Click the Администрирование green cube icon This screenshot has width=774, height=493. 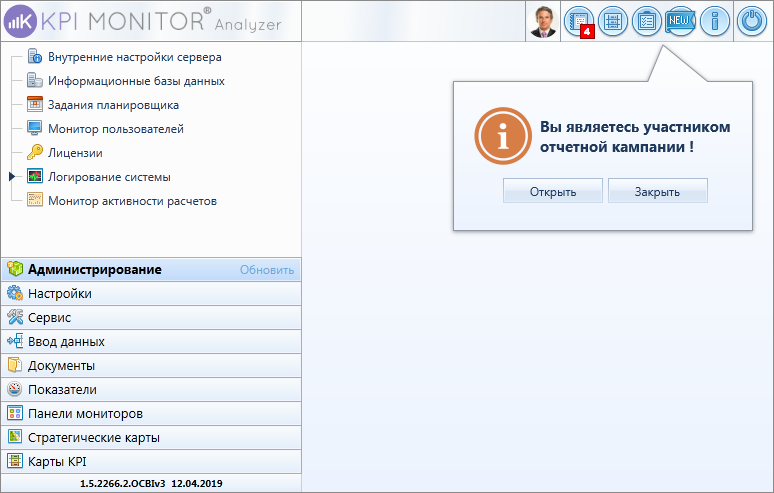coord(15,269)
